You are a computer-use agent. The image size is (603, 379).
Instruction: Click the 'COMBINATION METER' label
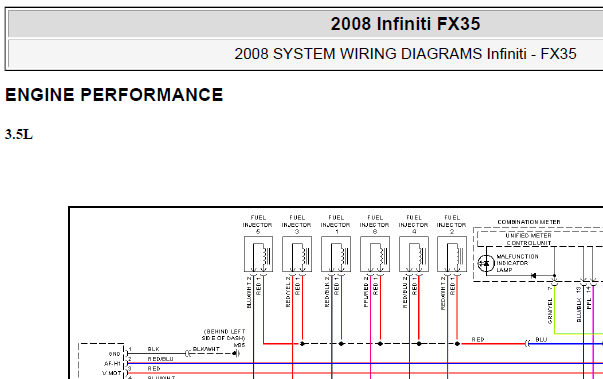click(529, 222)
